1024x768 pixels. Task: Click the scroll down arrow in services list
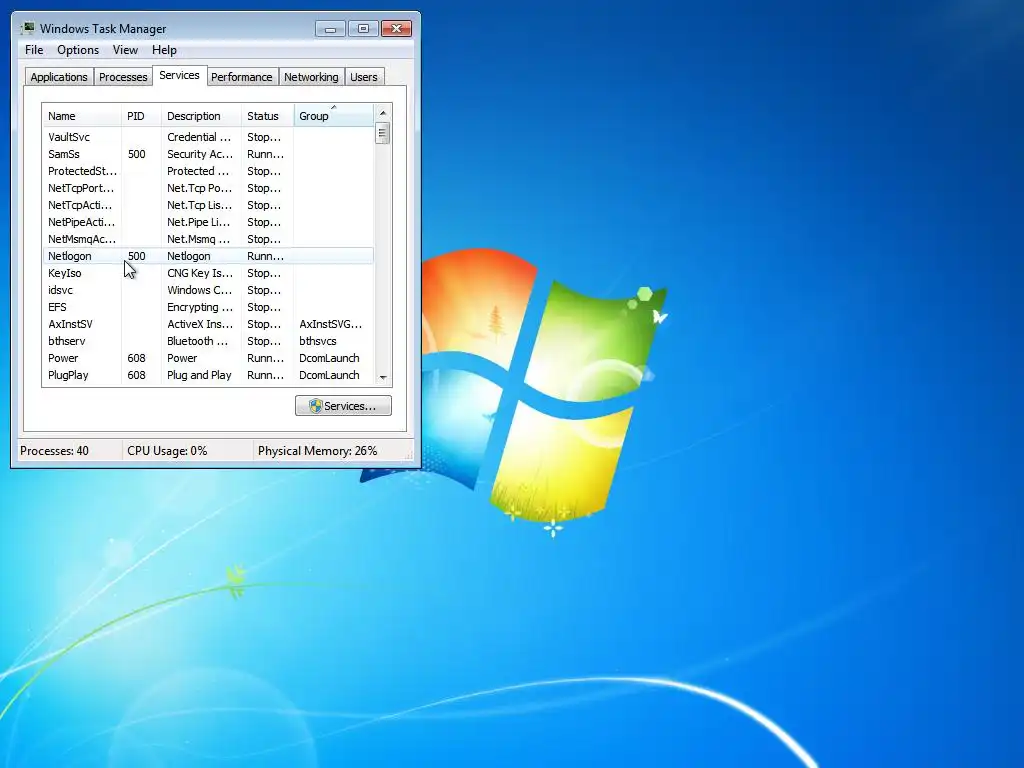383,377
